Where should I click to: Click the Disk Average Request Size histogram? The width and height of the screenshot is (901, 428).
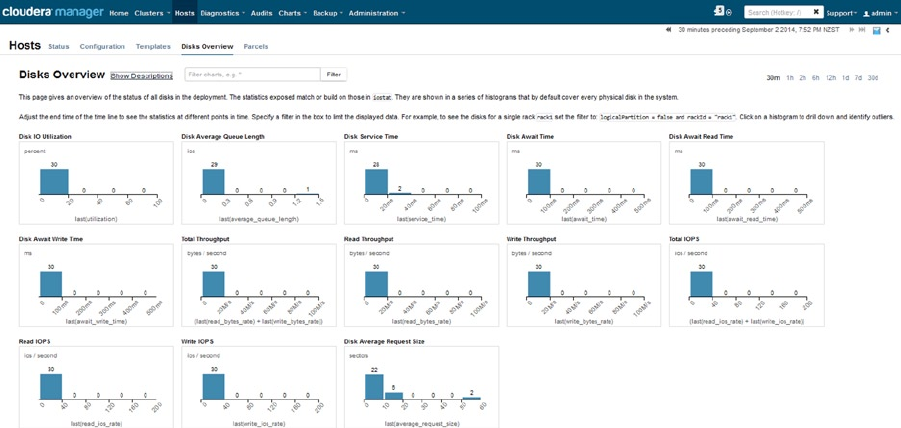421,387
